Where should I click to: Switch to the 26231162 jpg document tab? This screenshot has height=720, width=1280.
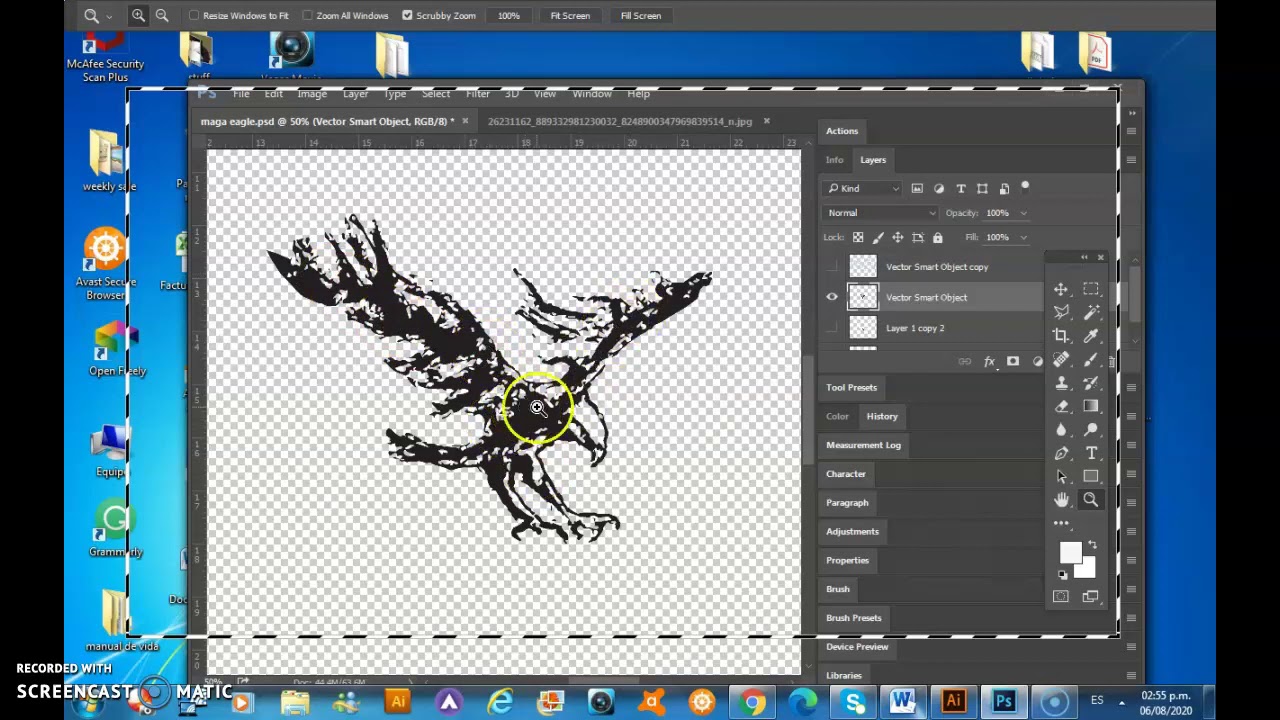620,122
